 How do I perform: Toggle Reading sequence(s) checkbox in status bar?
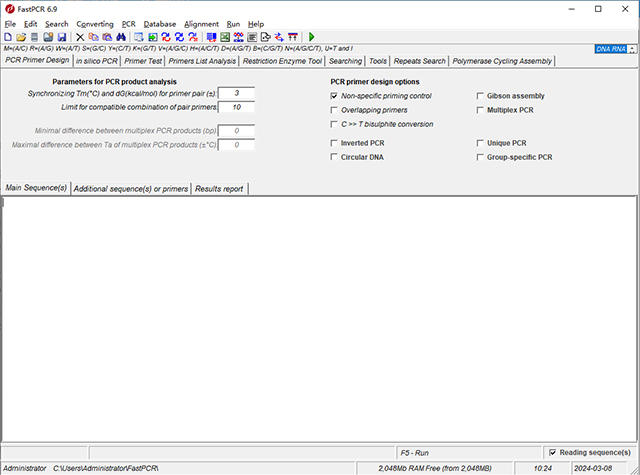pos(553,452)
